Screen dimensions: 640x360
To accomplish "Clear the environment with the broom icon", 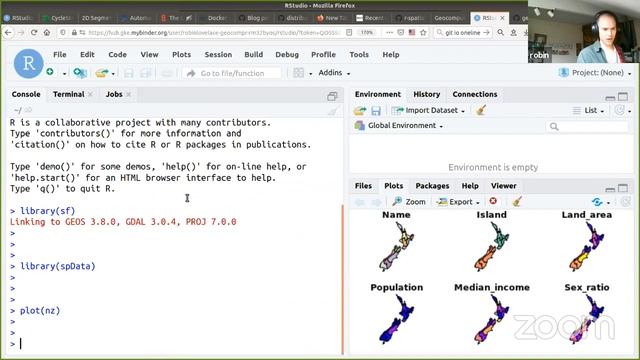I will coord(481,110).
